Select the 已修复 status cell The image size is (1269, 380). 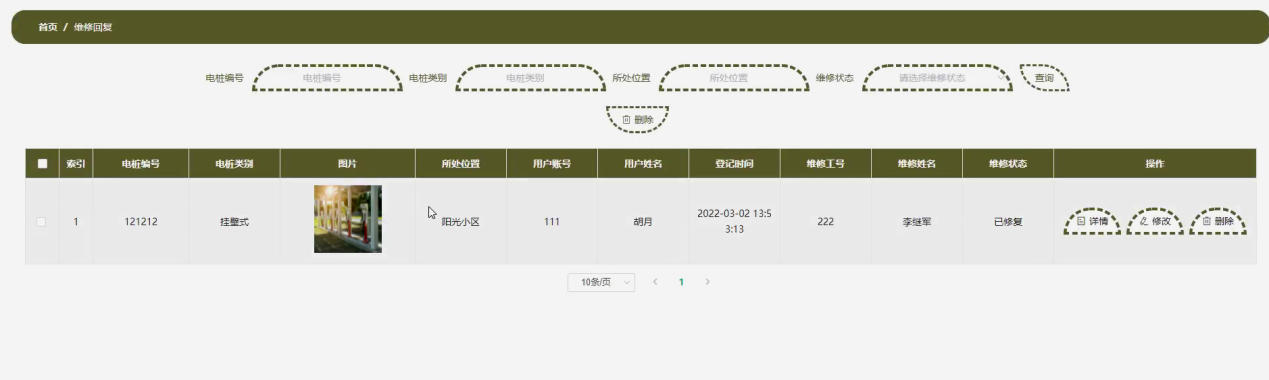click(x=1008, y=222)
